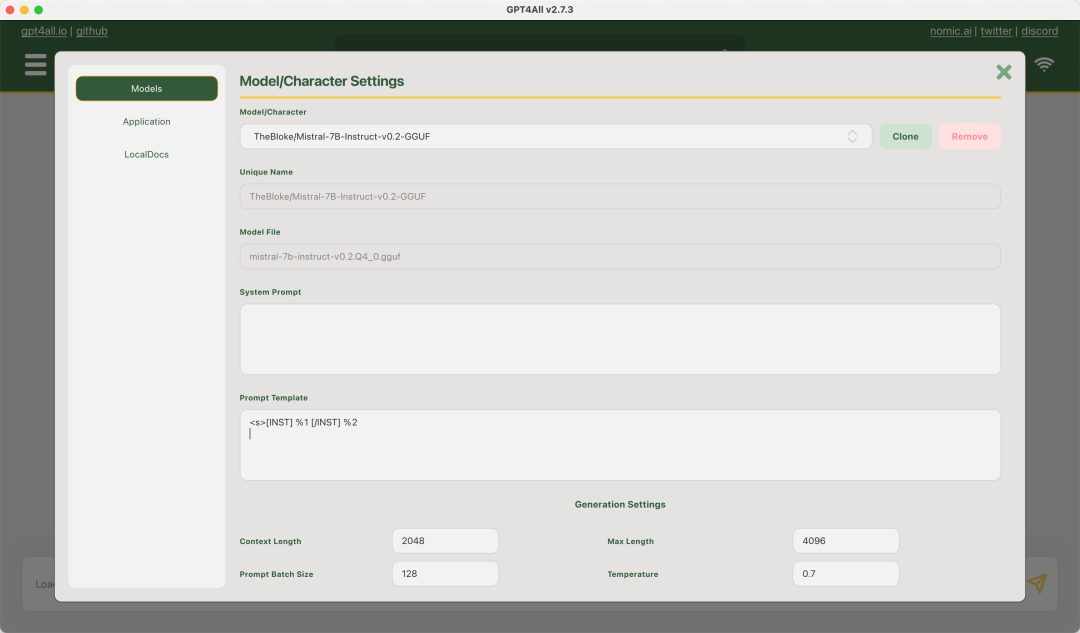Screen dimensions: 1080x633
Task: Open the github link
Action: [x=92, y=31]
